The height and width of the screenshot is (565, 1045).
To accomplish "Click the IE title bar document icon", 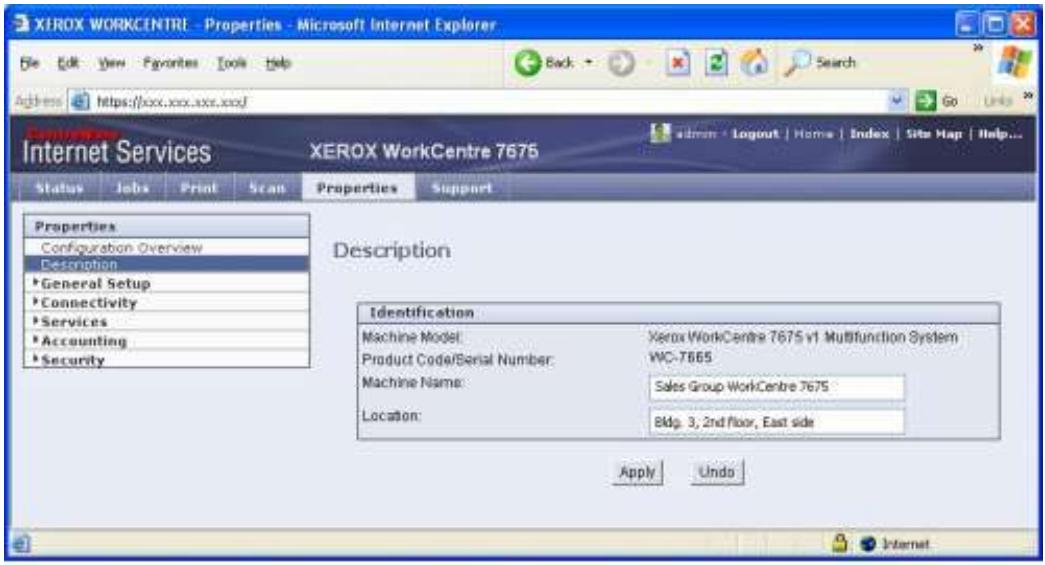I will coord(21,24).
